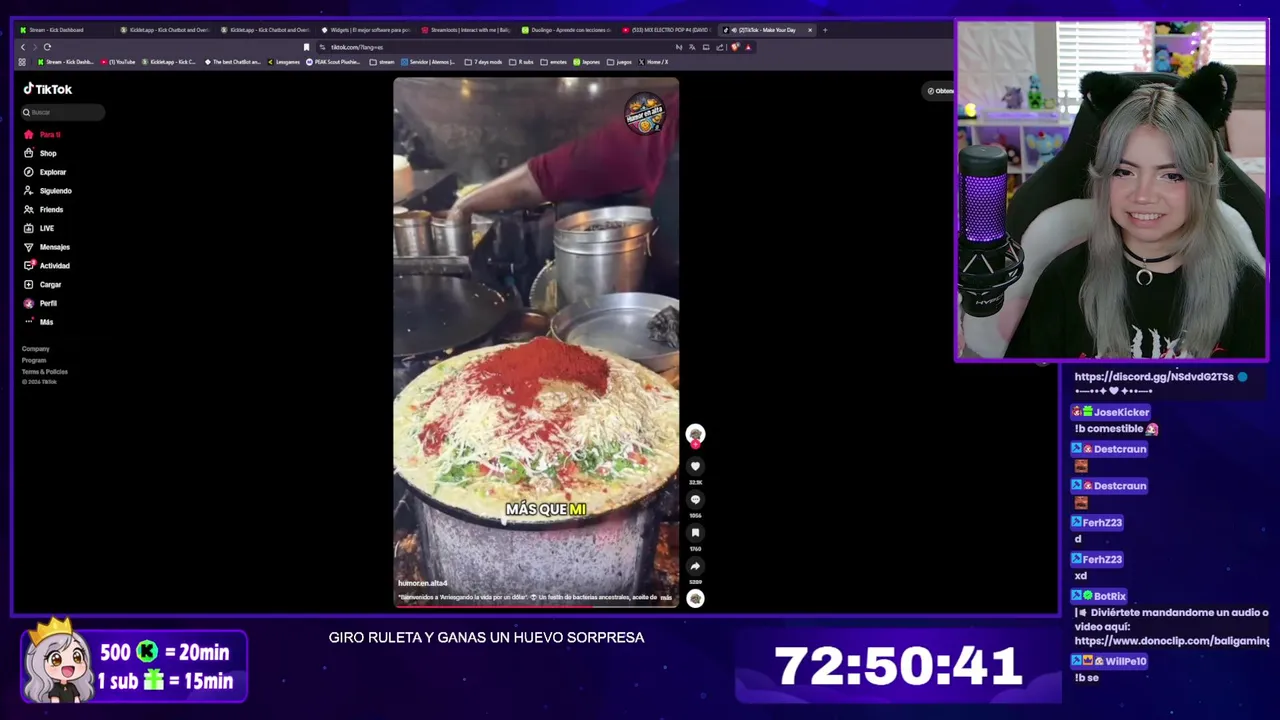Open the stream bookmarks folder
Image resolution: width=1280 pixels, height=720 pixels.
point(382,62)
